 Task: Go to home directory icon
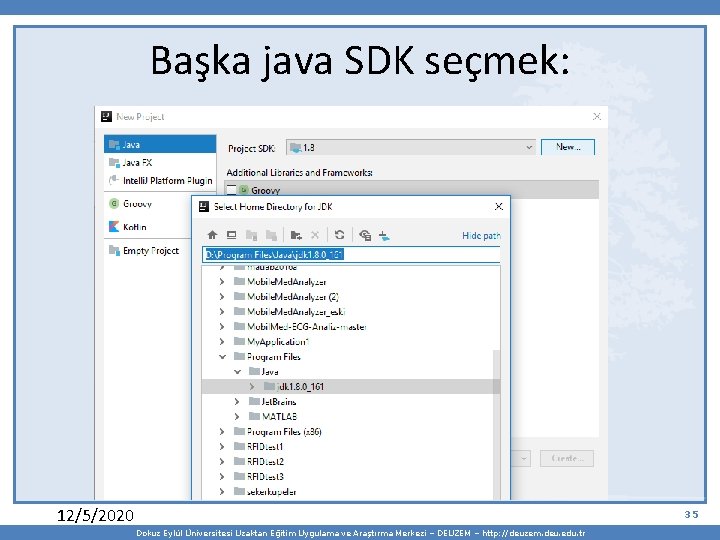[212, 235]
